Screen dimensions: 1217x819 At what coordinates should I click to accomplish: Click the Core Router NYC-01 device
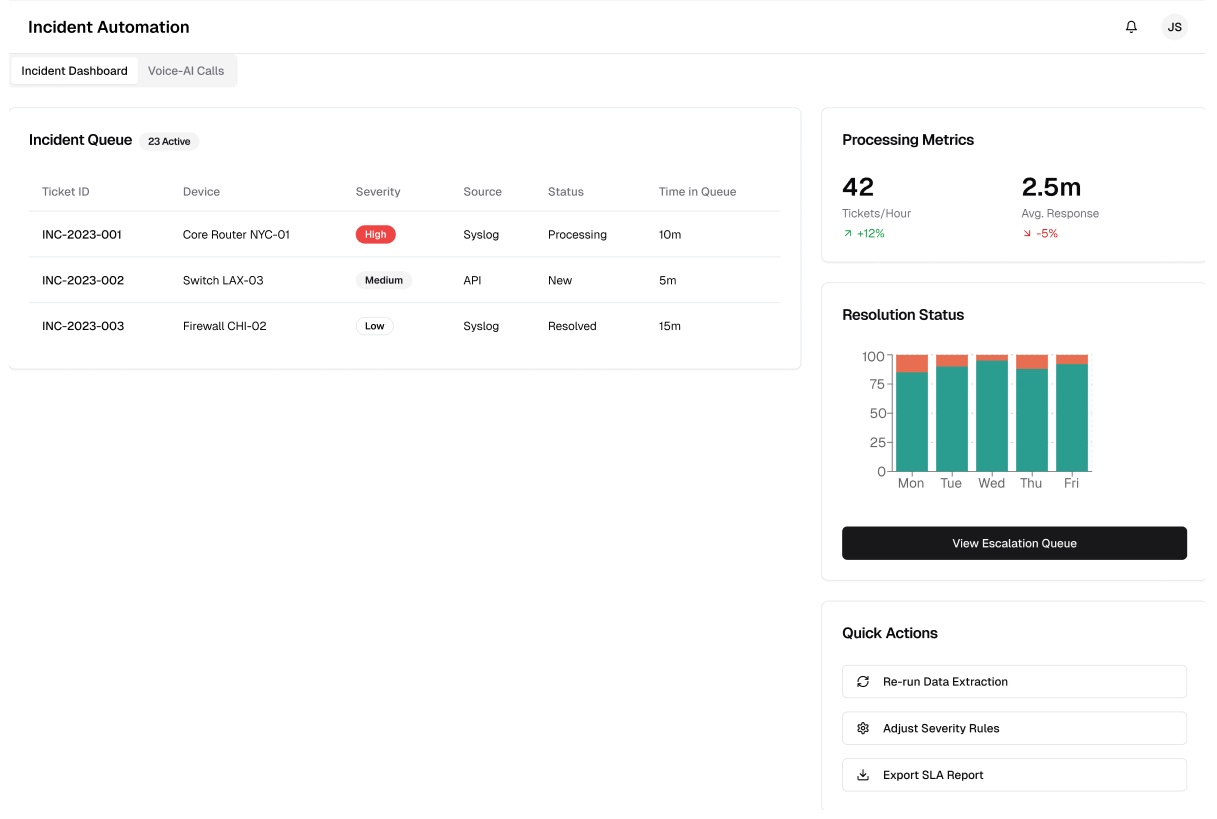236,235
